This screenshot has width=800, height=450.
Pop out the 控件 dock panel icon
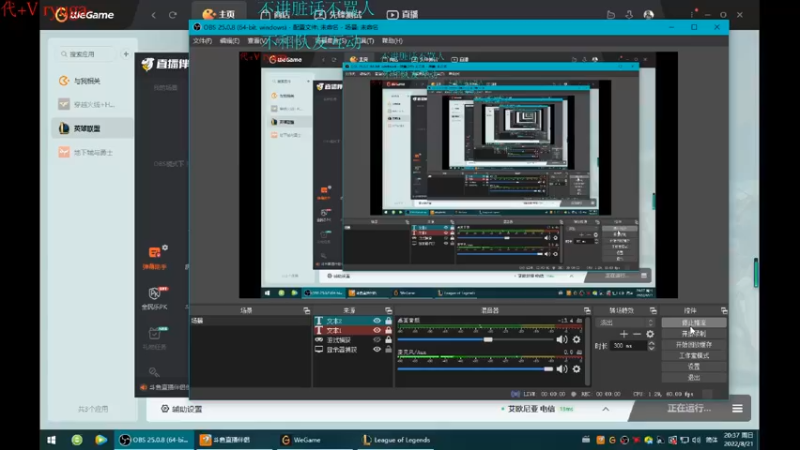point(724,311)
